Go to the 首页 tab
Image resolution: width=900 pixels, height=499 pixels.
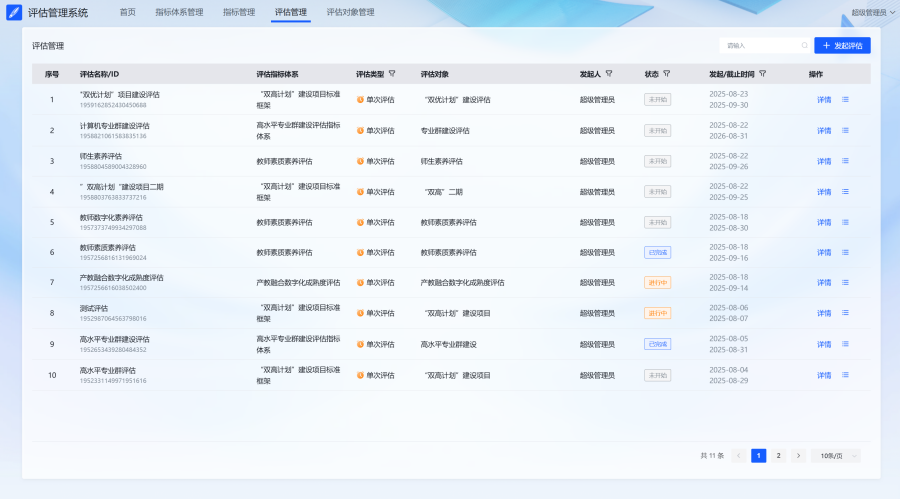click(x=127, y=13)
